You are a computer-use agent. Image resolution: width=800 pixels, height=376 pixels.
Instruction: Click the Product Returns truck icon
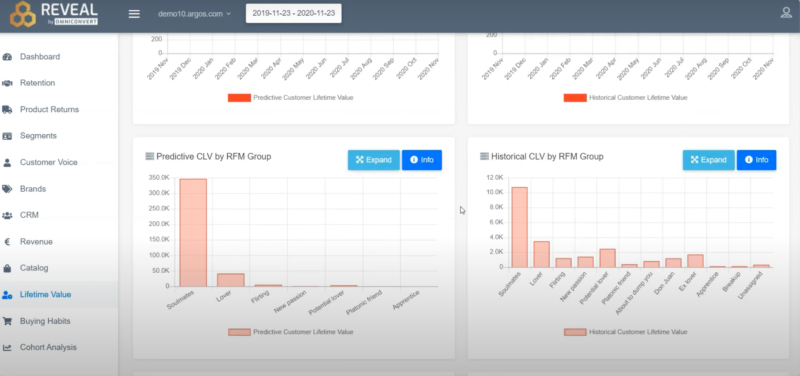pyautogui.click(x=7, y=110)
